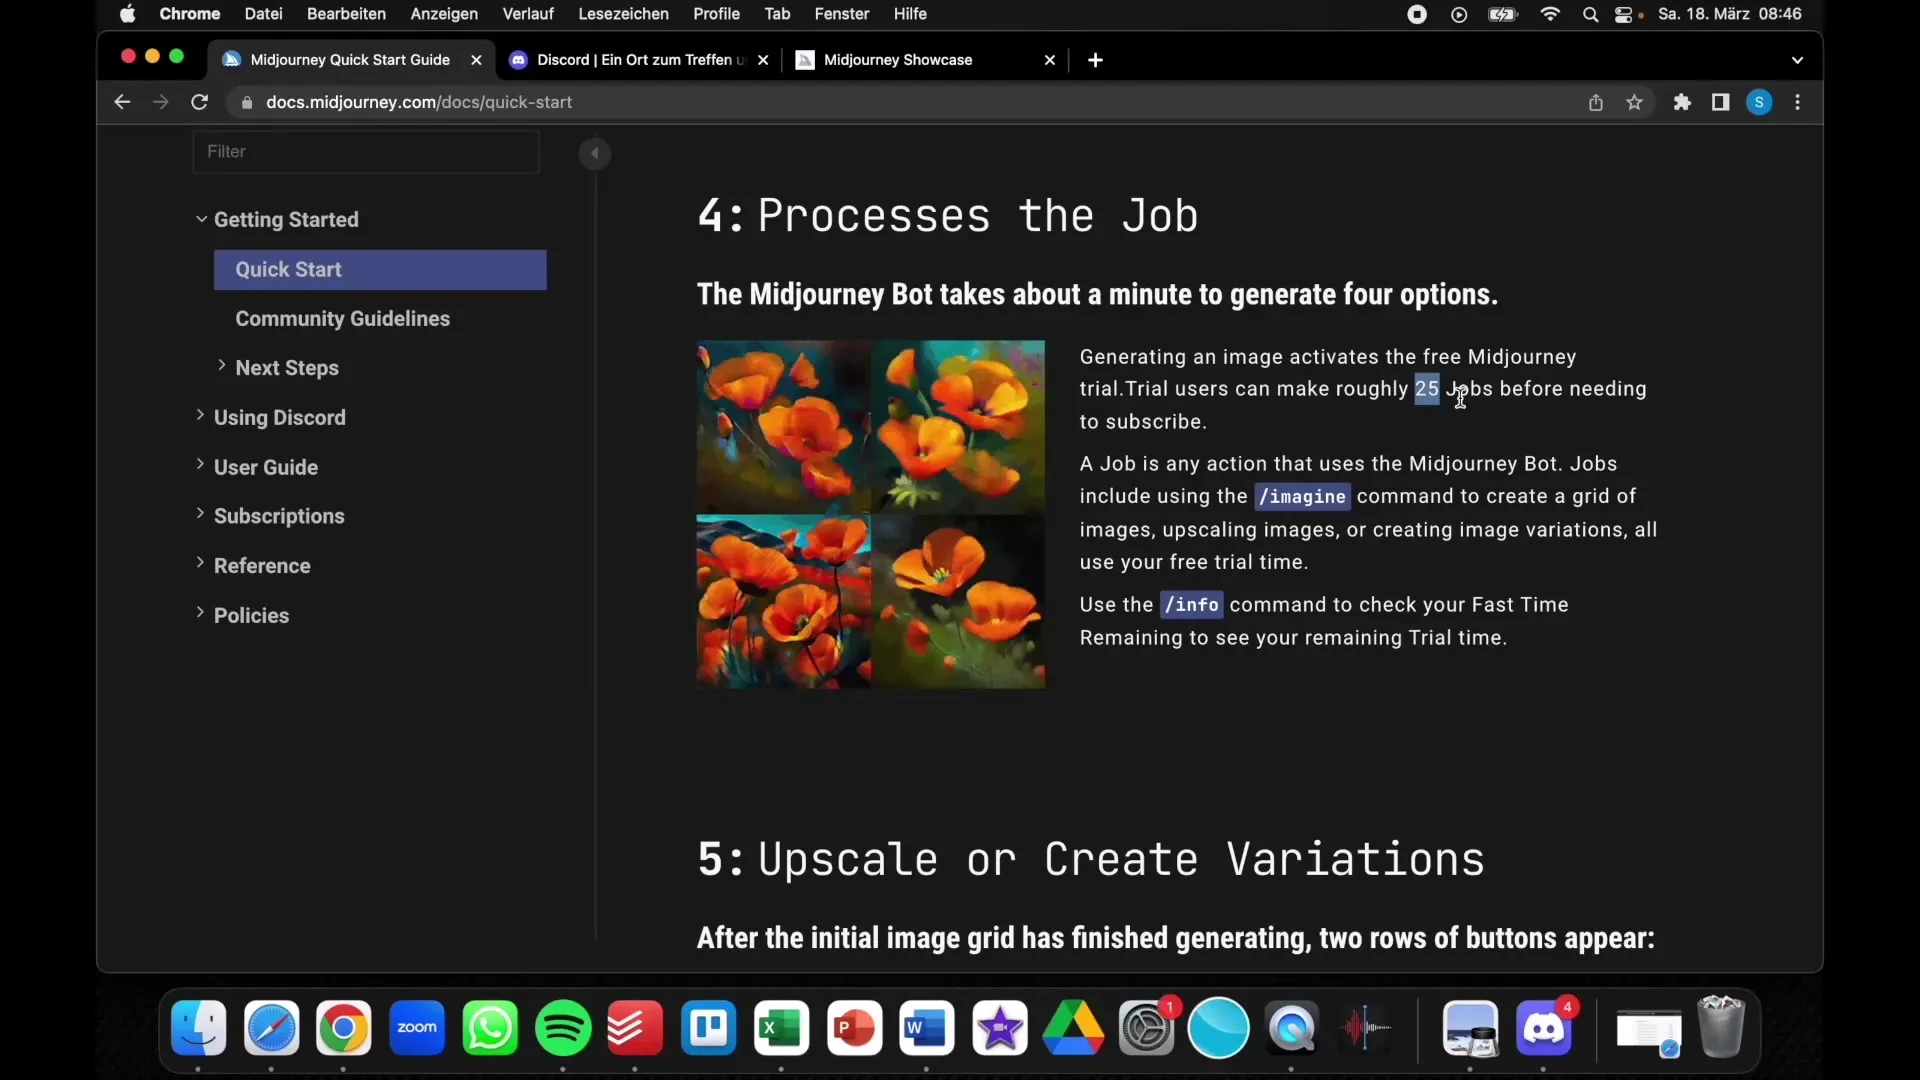Click the /imagine command inline code
The image size is (1920, 1080).
1302,496
